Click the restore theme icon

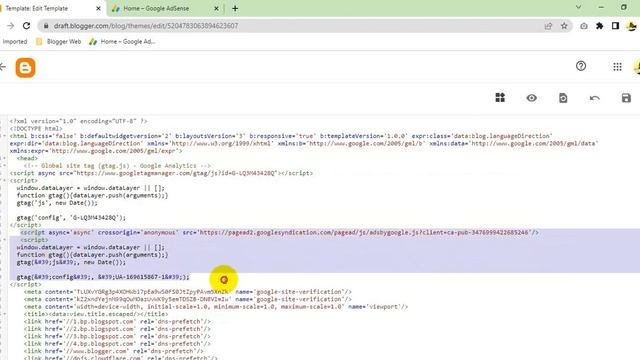click(x=563, y=98)
